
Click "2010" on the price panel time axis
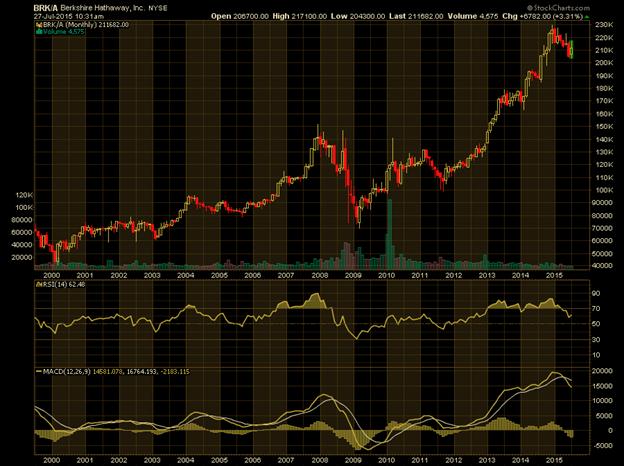tap(386, 275)
